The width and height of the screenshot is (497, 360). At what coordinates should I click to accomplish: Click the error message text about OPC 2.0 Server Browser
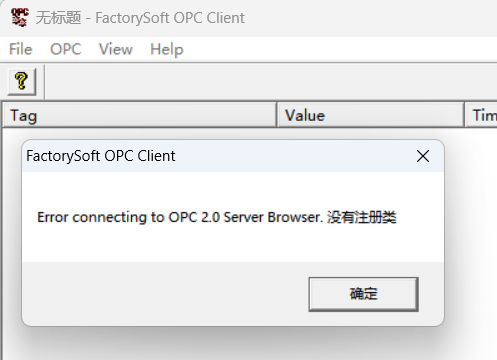[217, 217]
